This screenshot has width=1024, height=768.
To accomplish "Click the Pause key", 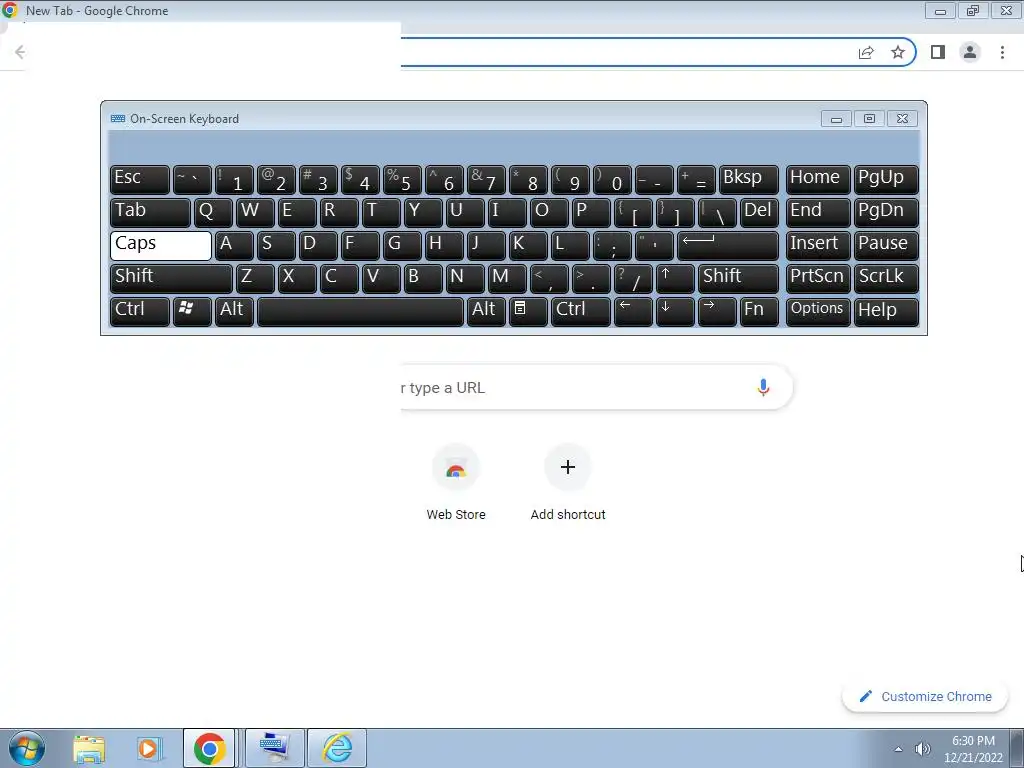I will coord(886,246).
